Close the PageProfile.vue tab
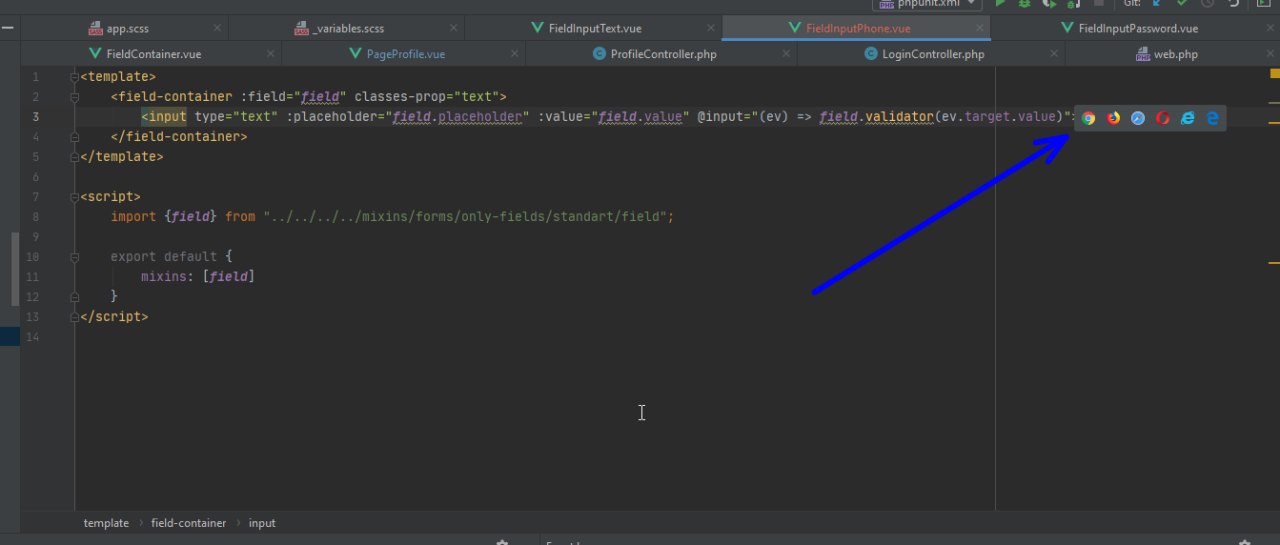The width and height of the screenshot is (1280, 545). [x=514, y=54]
